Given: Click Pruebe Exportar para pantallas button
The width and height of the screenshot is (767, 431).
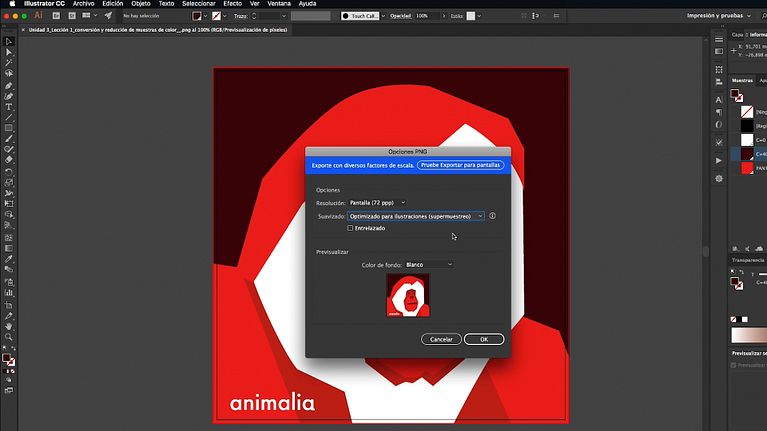Looking at the screenshot, I should pos(460,165).
